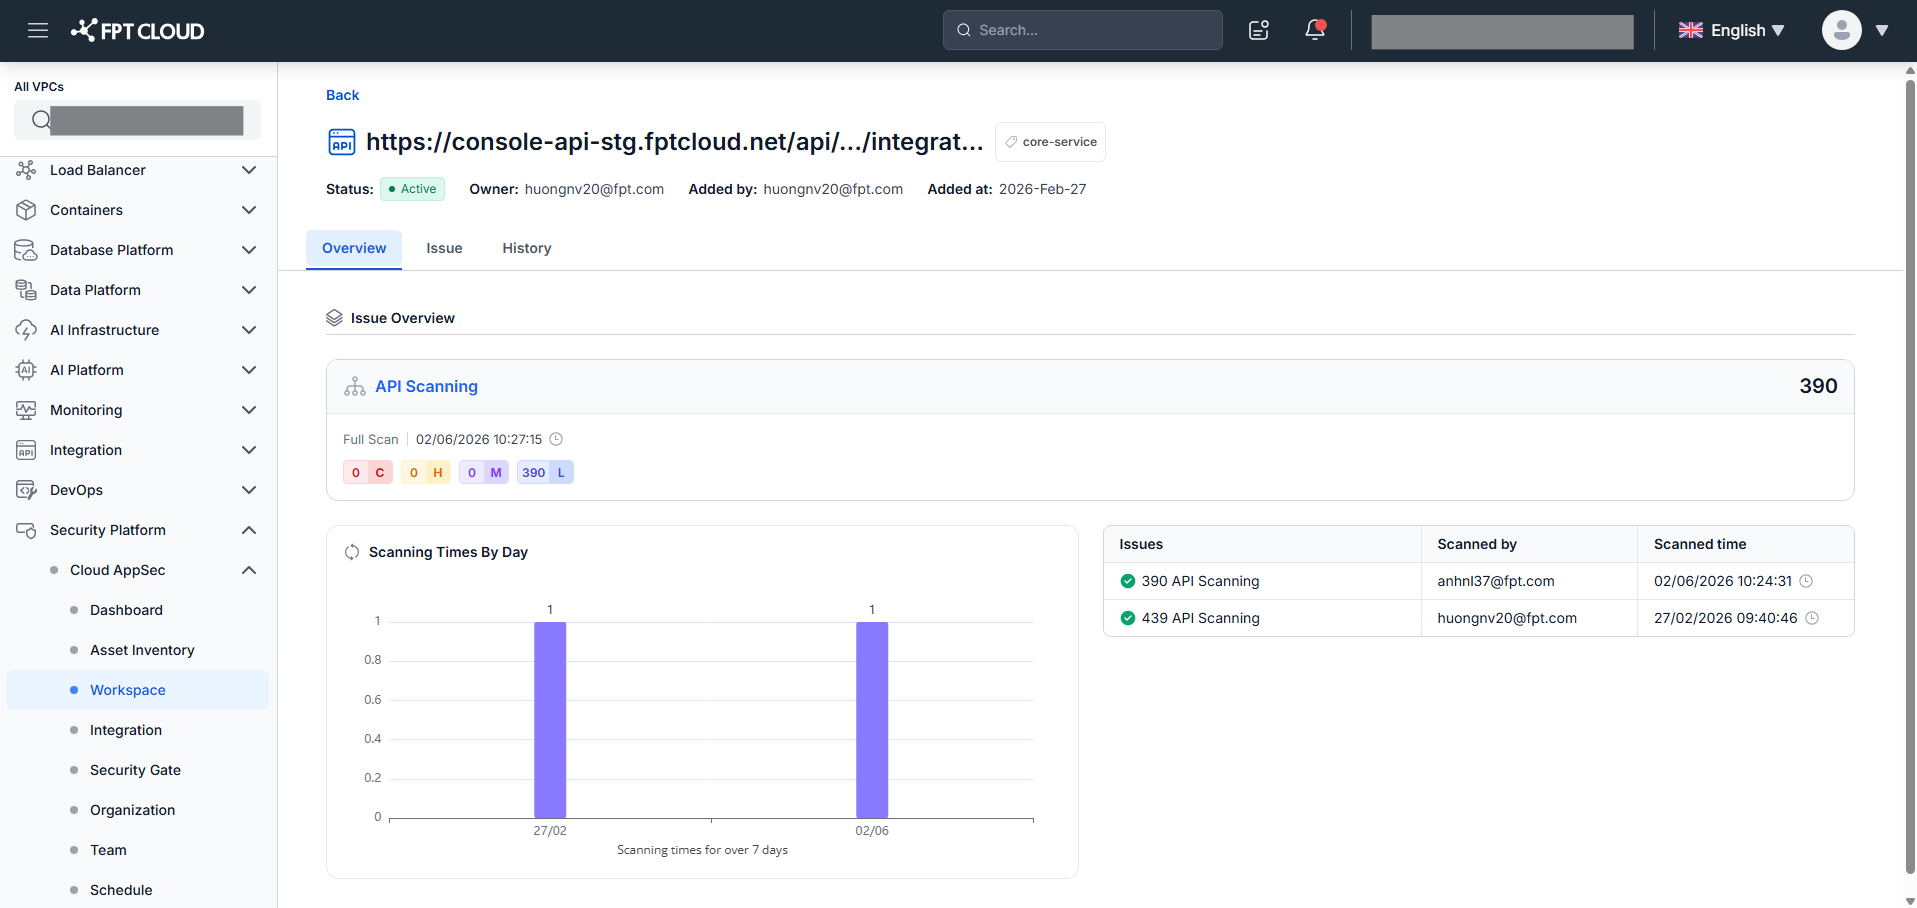
Task: Expand the Containers menu chevron
Action: (x=249, y=210)
